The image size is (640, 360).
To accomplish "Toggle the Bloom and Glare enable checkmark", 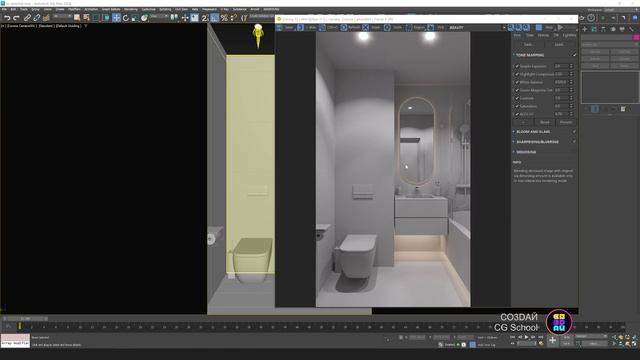I will (574, 131).
